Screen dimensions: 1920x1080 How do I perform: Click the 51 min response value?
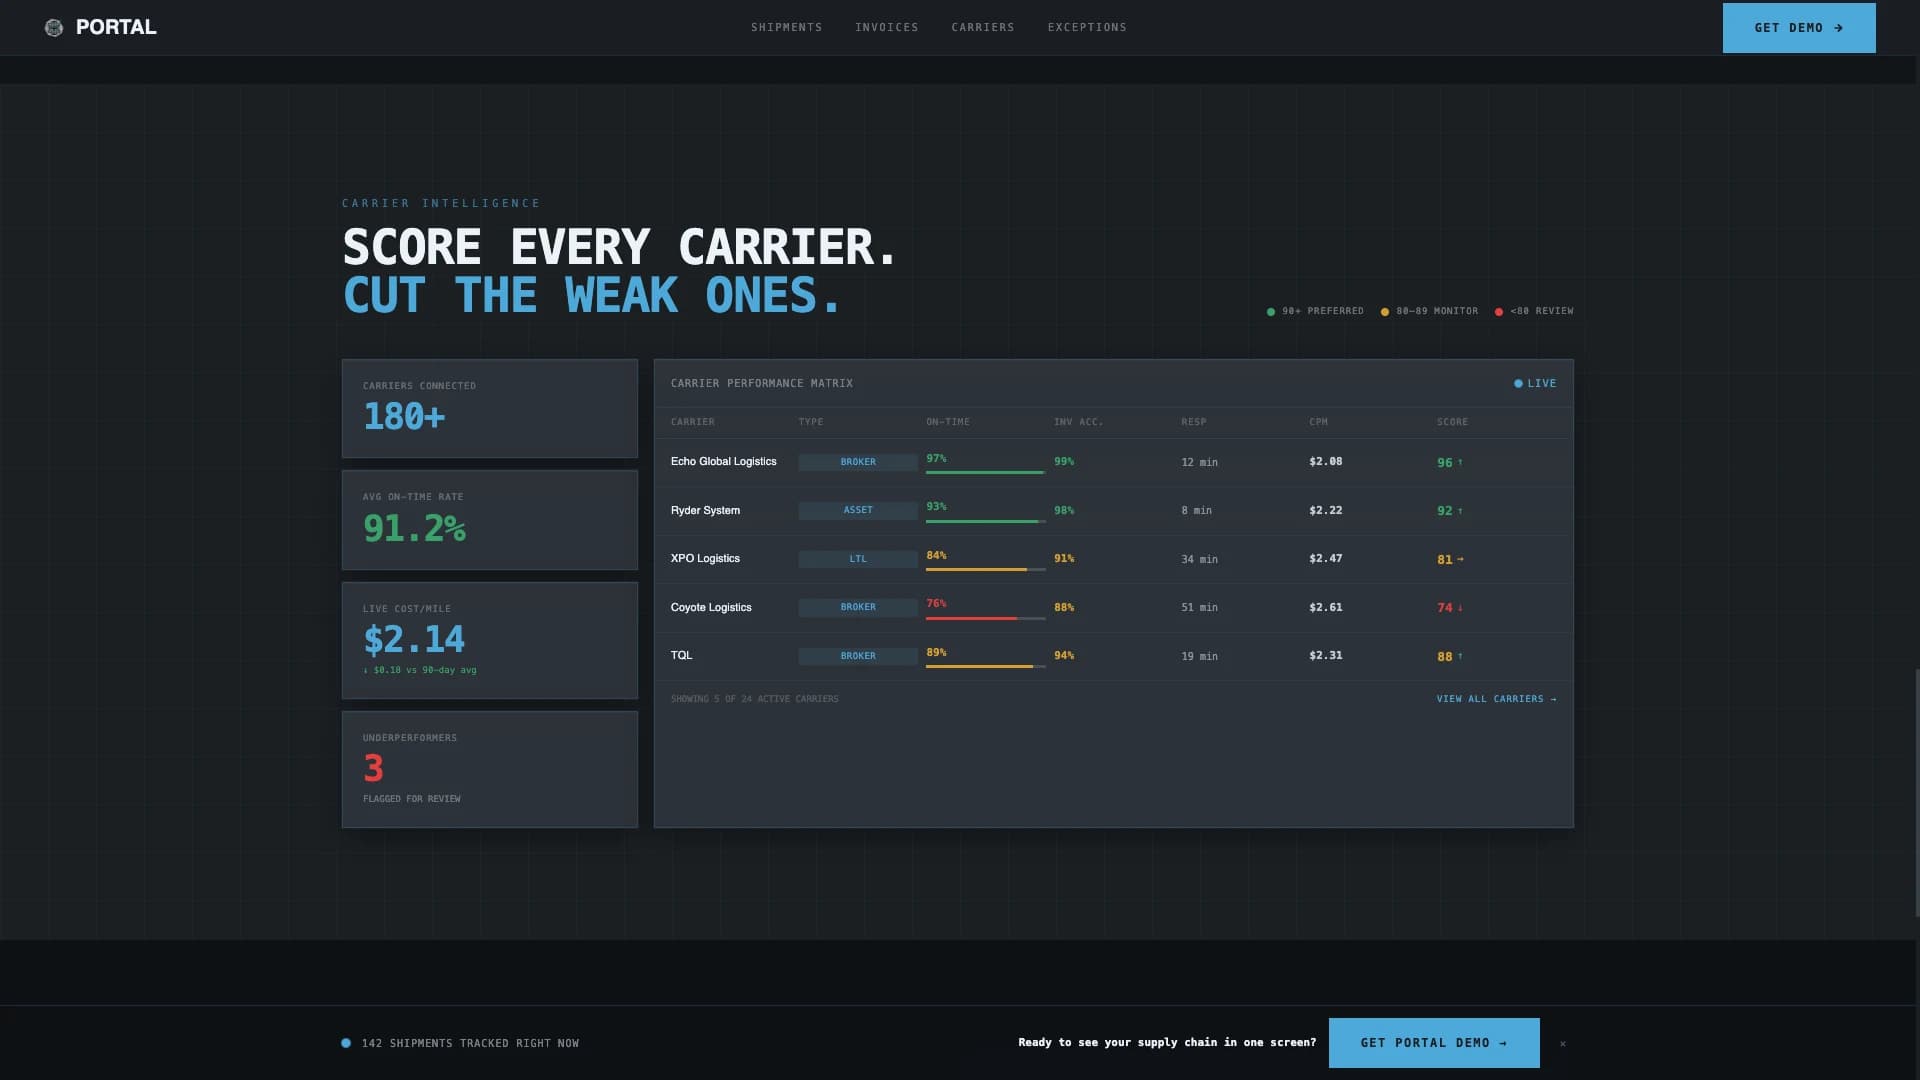click(x=1199, y=608)
